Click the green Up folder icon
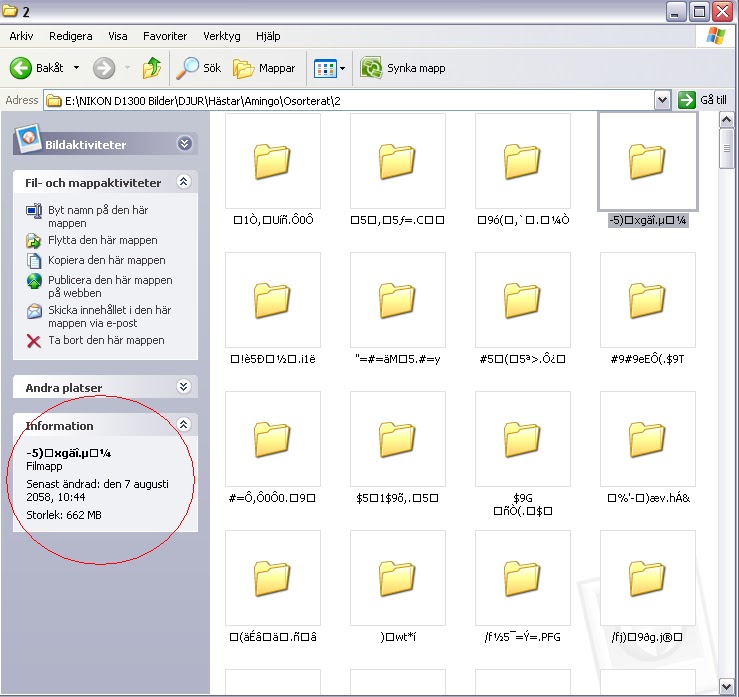739x697 pixels. 152,68
